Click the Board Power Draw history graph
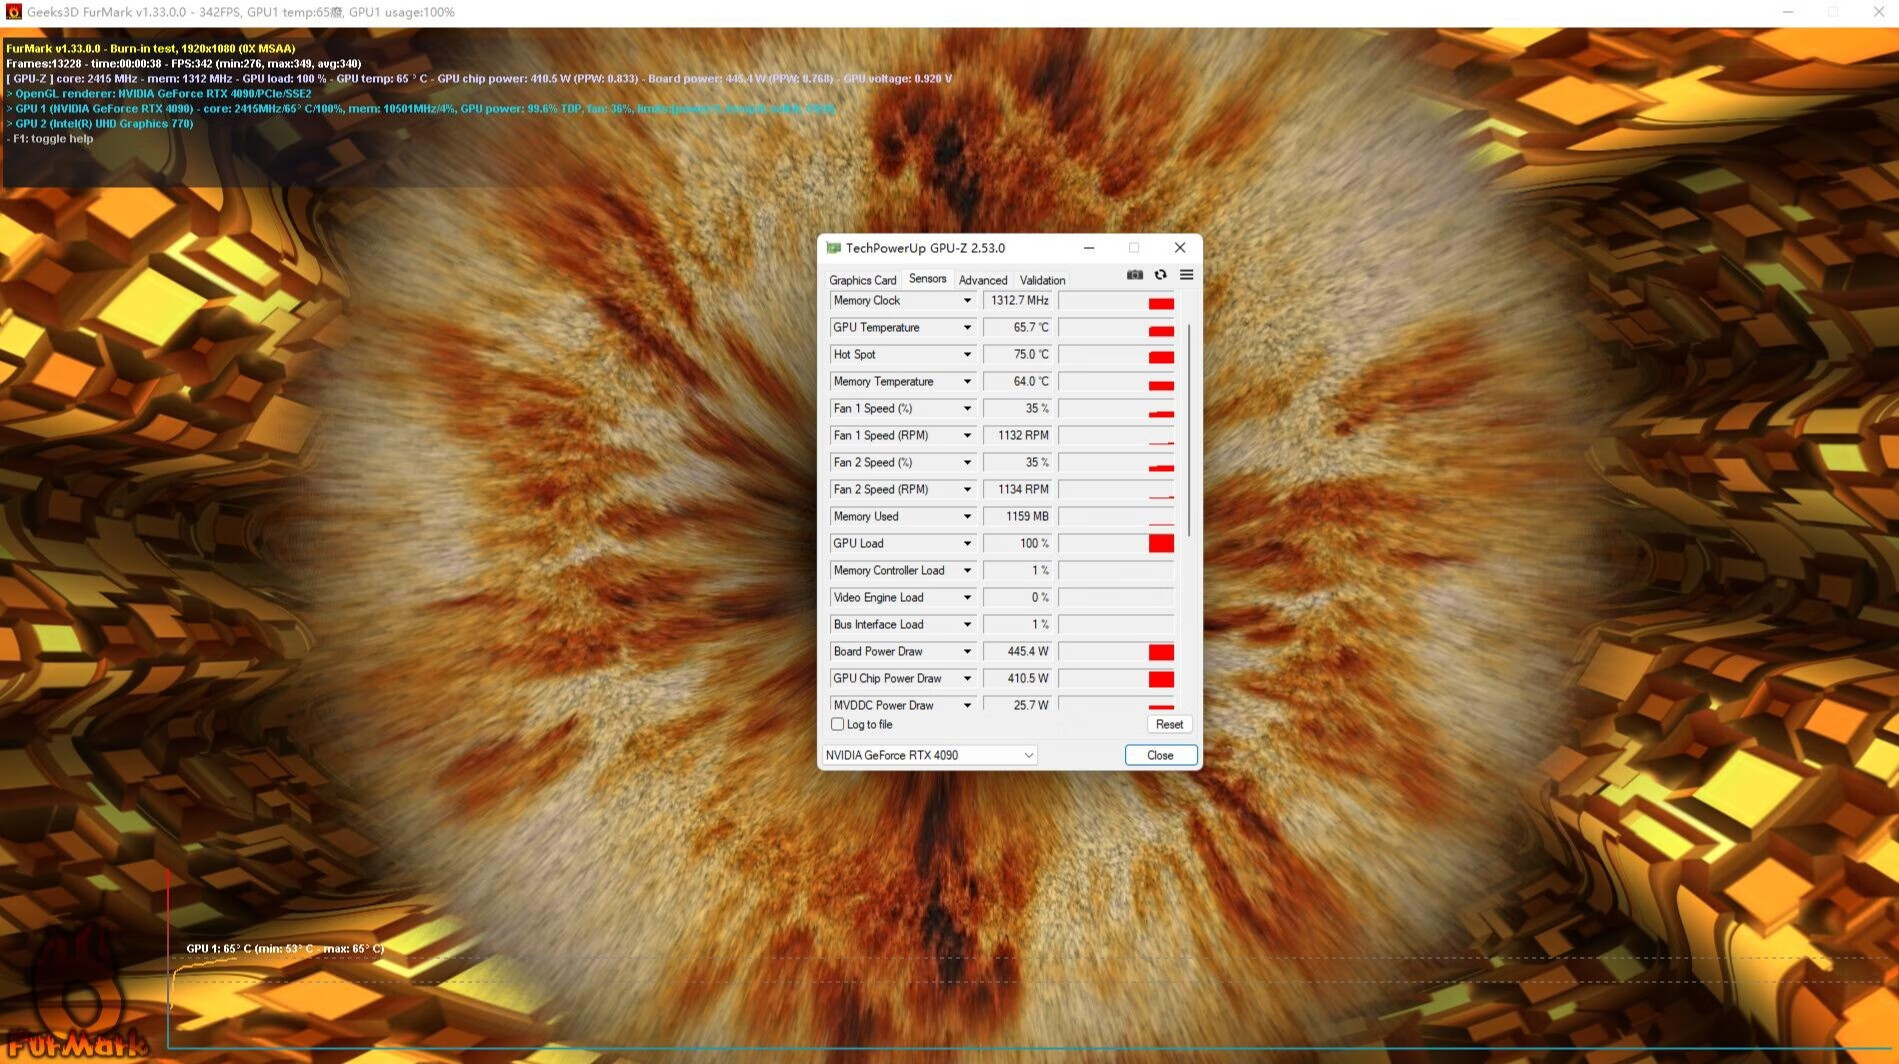The height and width of the screenshot is (1064, 1899). tap(1116, 652)
